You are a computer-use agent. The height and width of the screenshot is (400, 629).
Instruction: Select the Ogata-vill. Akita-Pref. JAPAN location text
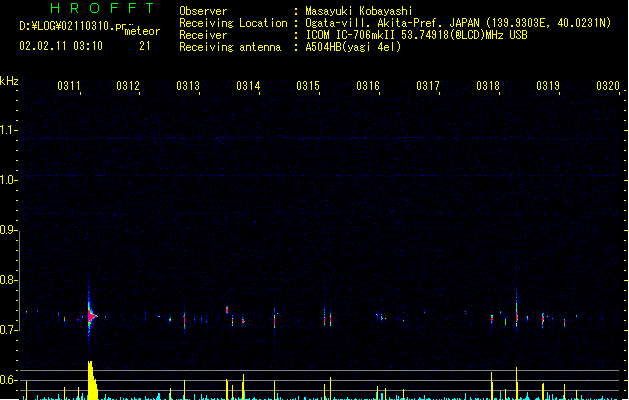pyautogui.click(x=458, y=23)
